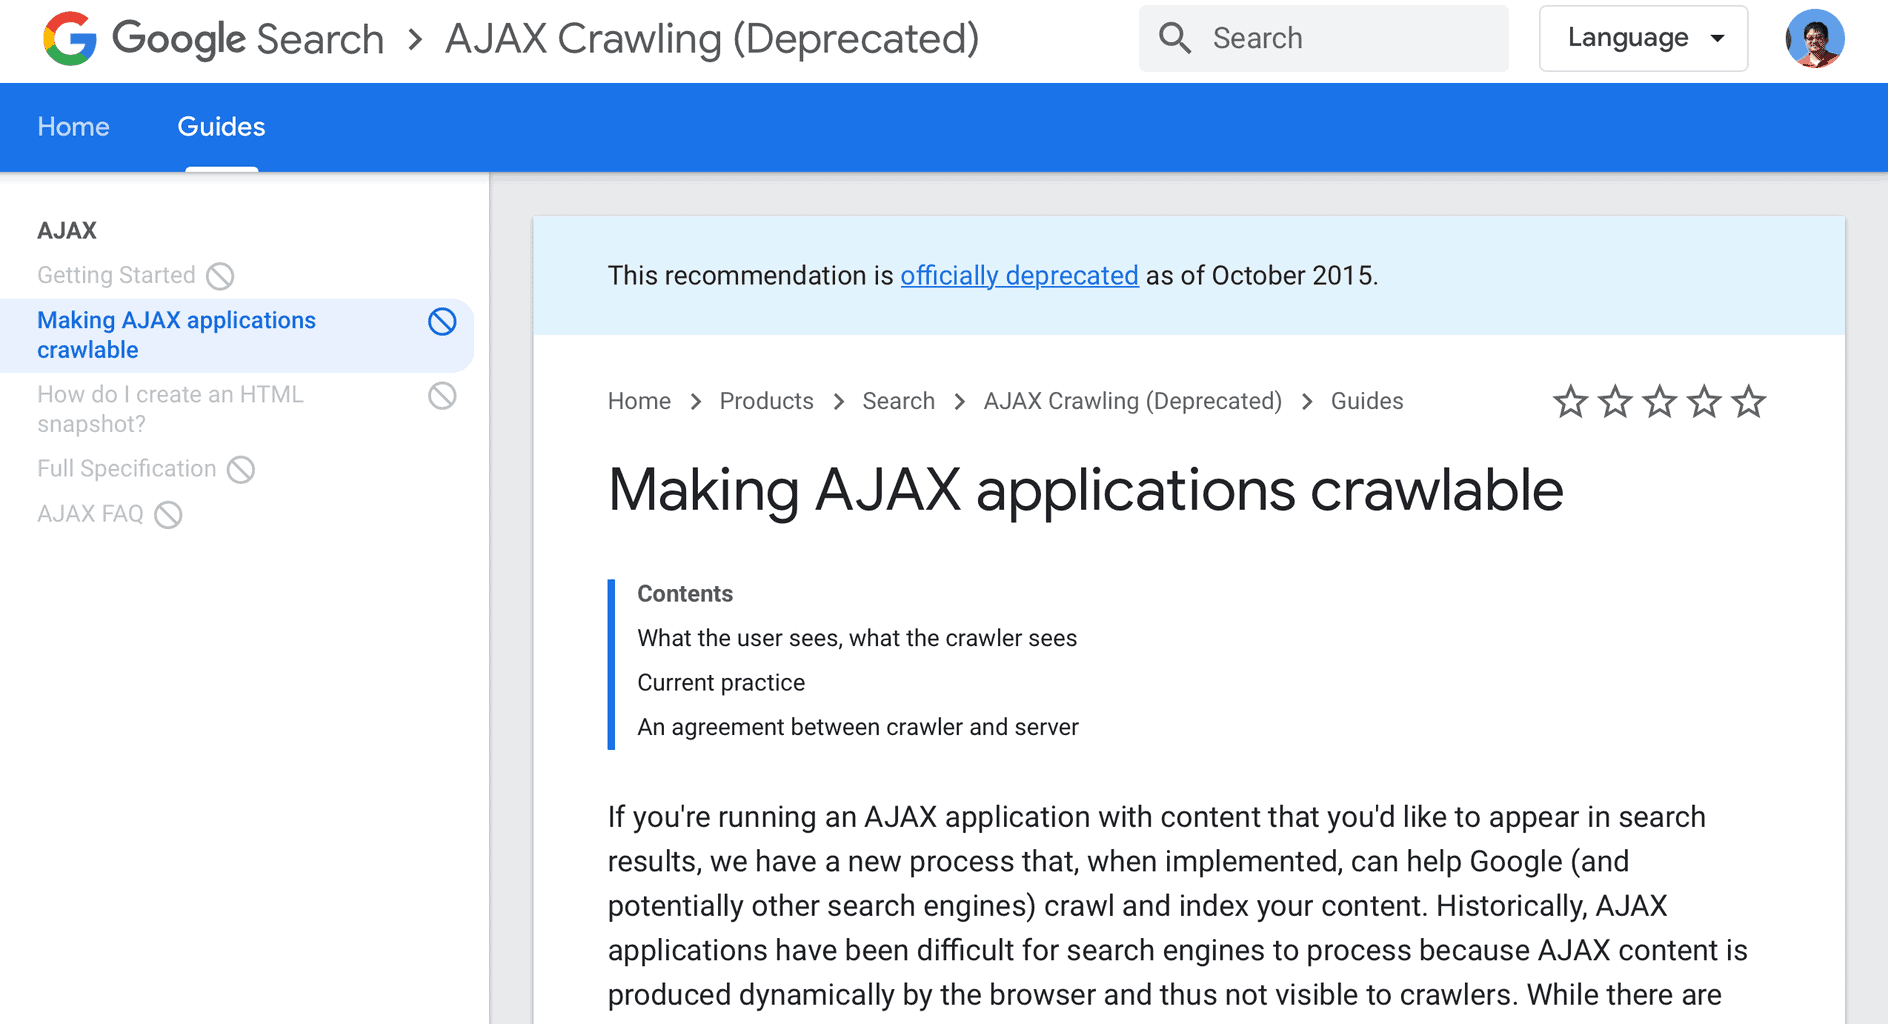1888x1024 pixels.
Task: Jump to What the user sees section
Action: pos(857,638)
